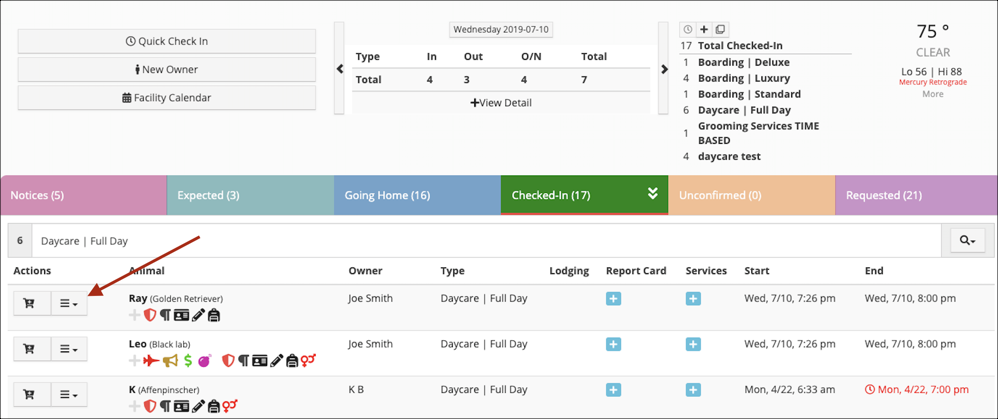Click the red gender icon under K
Viewport: 998px width, 419px height.
[230, 406]
